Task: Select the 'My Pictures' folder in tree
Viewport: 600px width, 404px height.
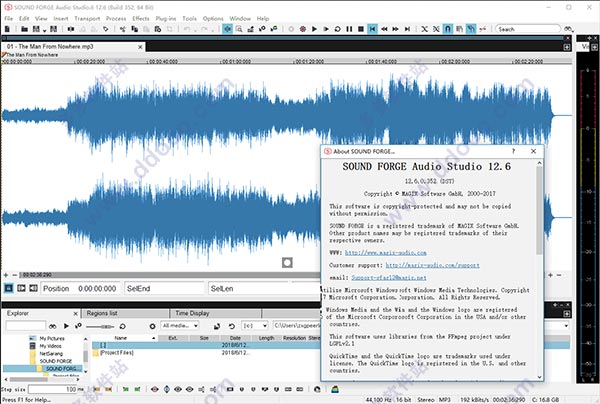Action: click(52, 338)
